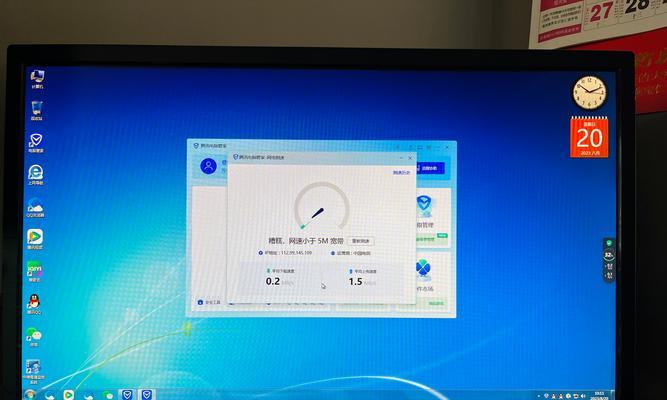Click the link at top right of speed test dialog

401,172
